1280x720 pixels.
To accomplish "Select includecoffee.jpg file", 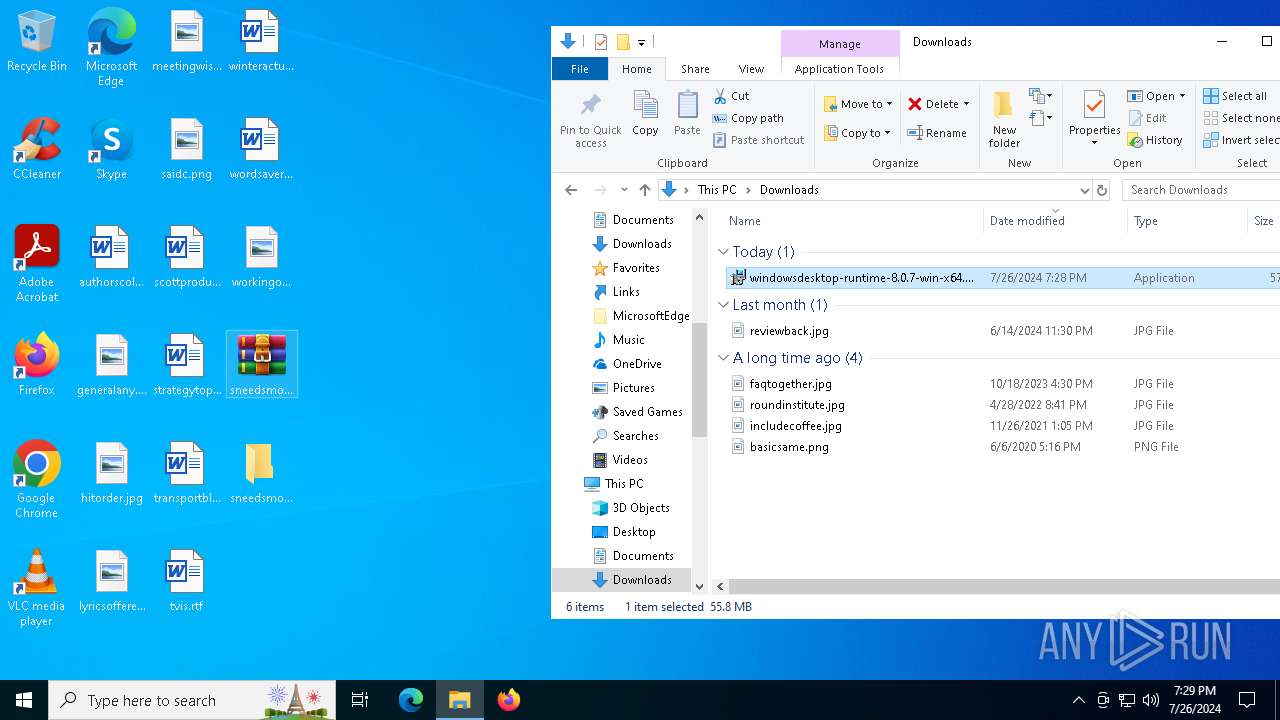I will 795,426.
